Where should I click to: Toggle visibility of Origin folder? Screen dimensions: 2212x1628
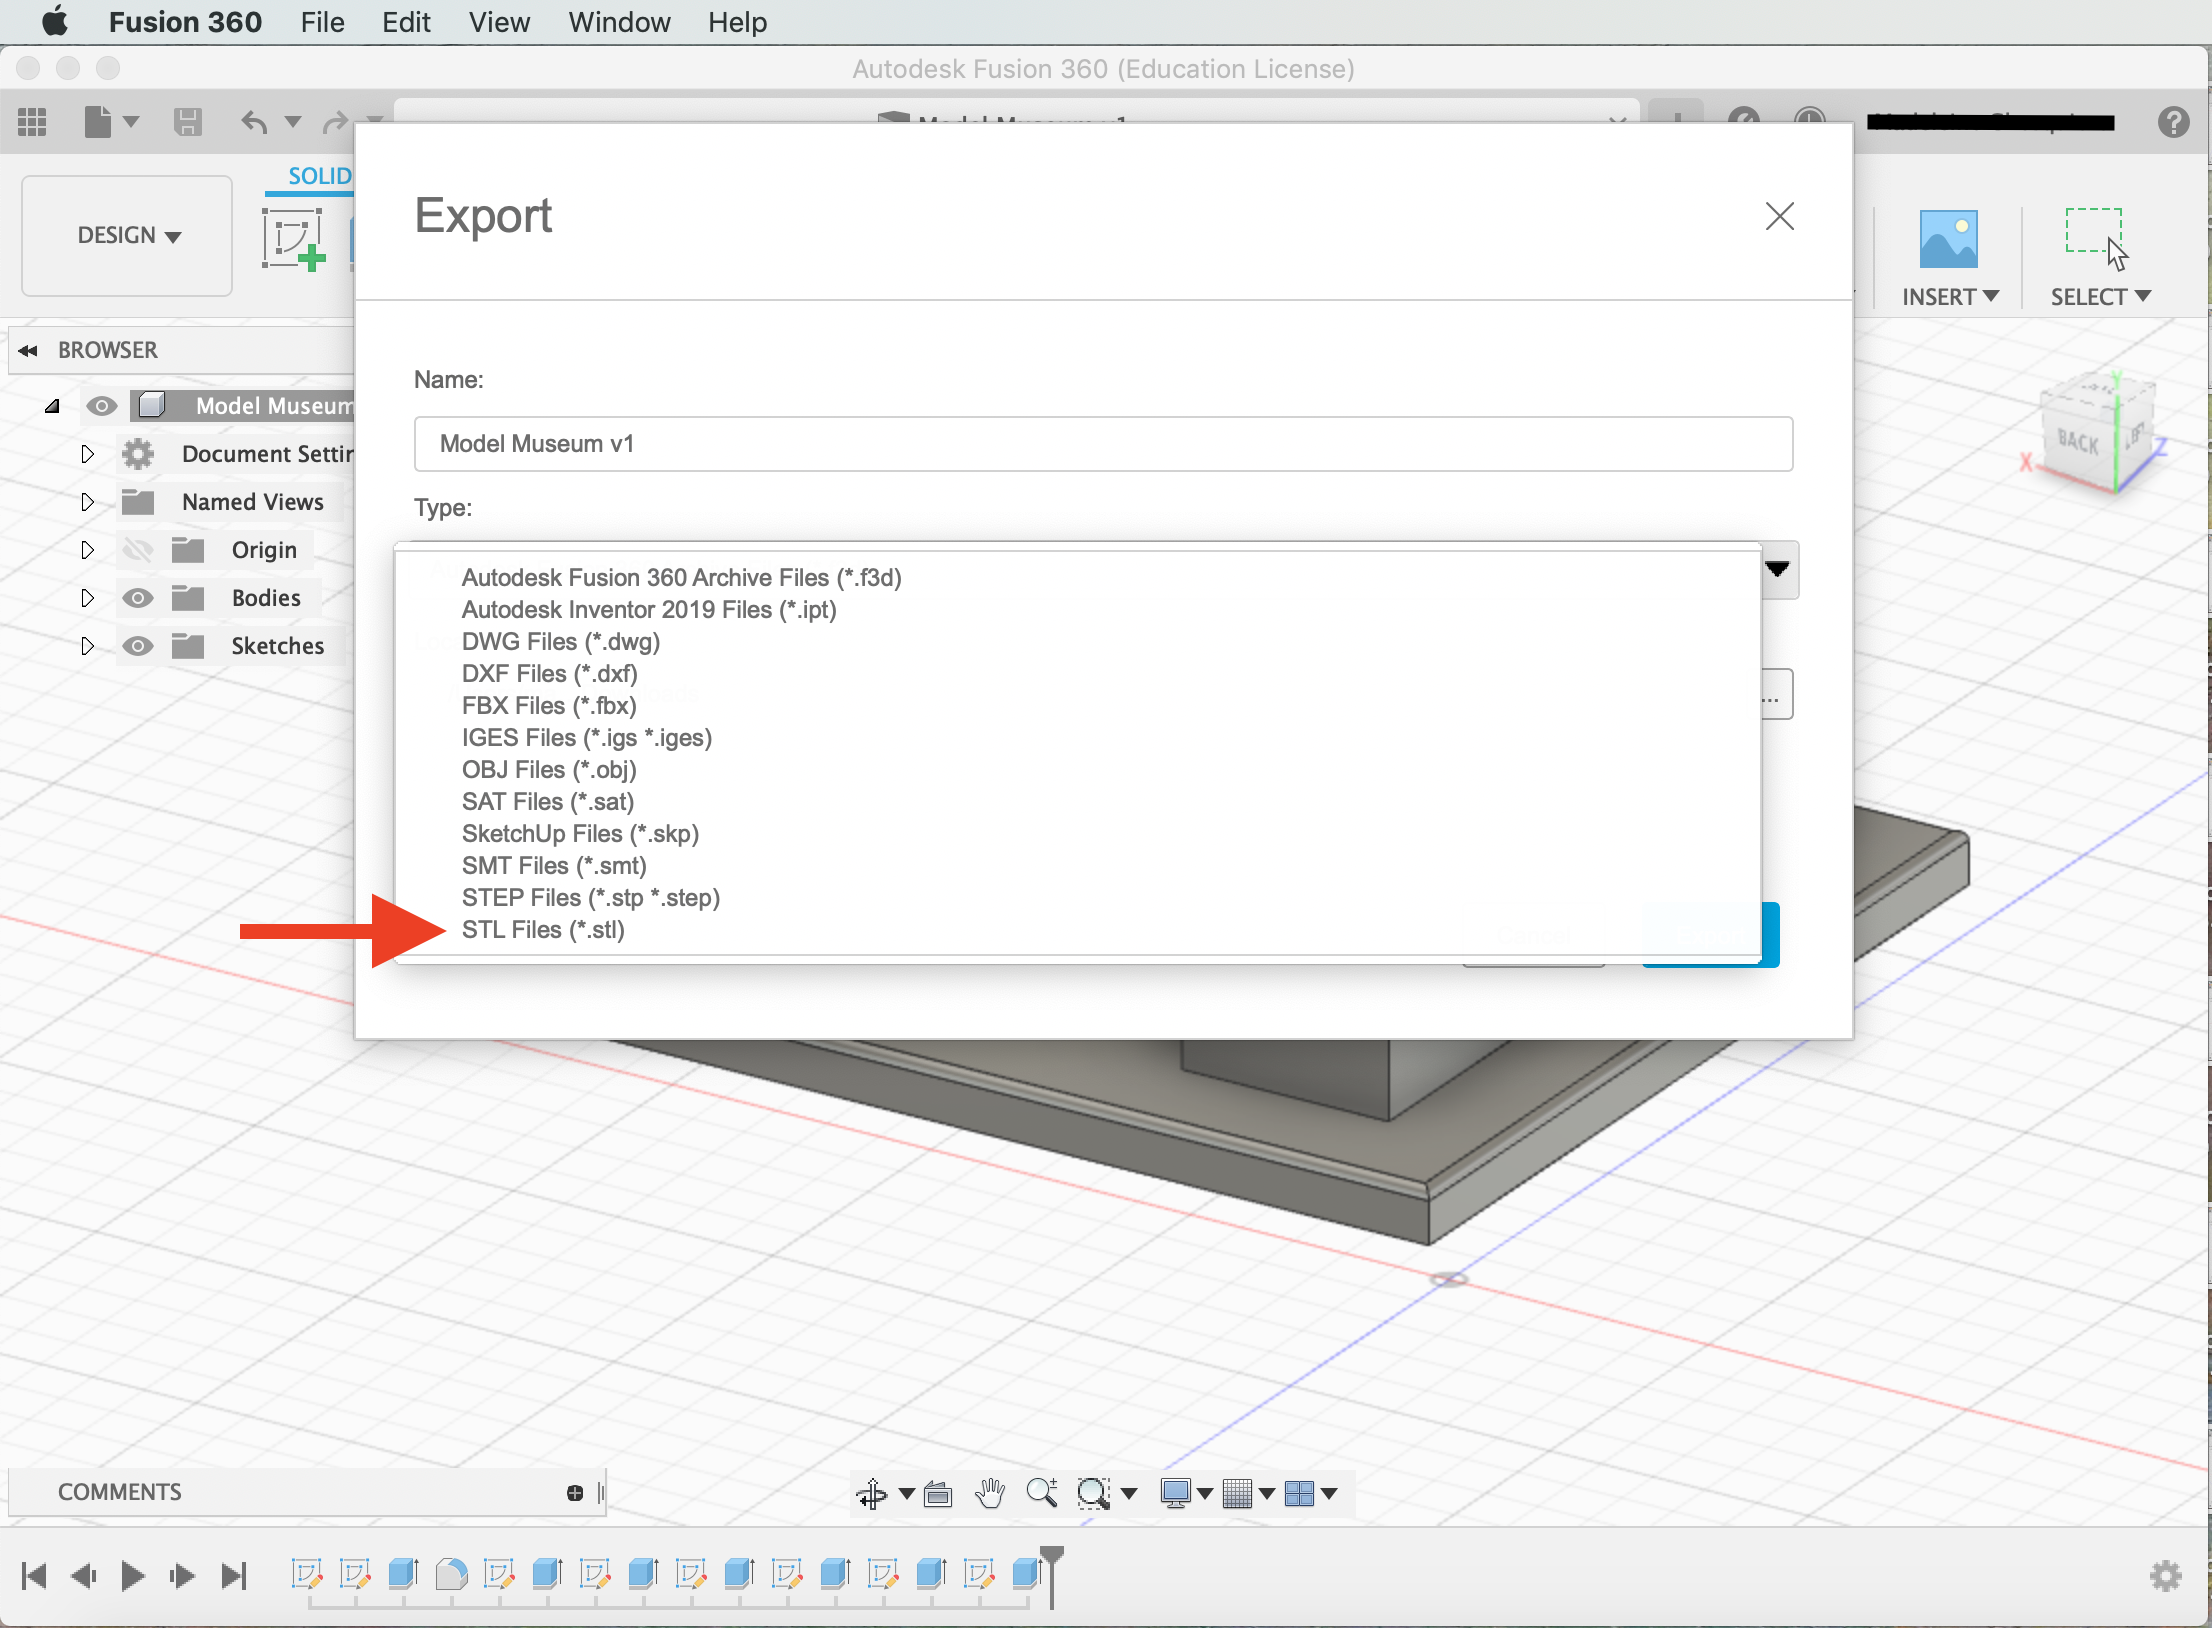tap(136, 548)
